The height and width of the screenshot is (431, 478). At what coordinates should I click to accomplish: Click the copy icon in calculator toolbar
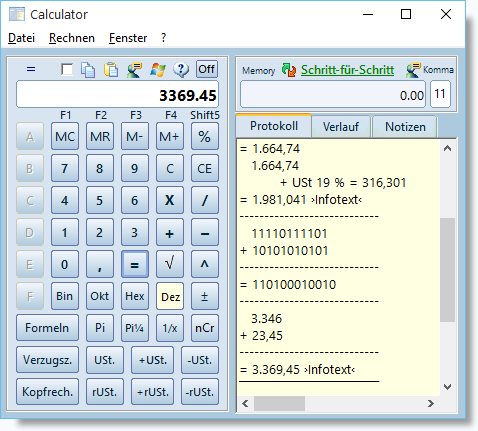(88, 70)
